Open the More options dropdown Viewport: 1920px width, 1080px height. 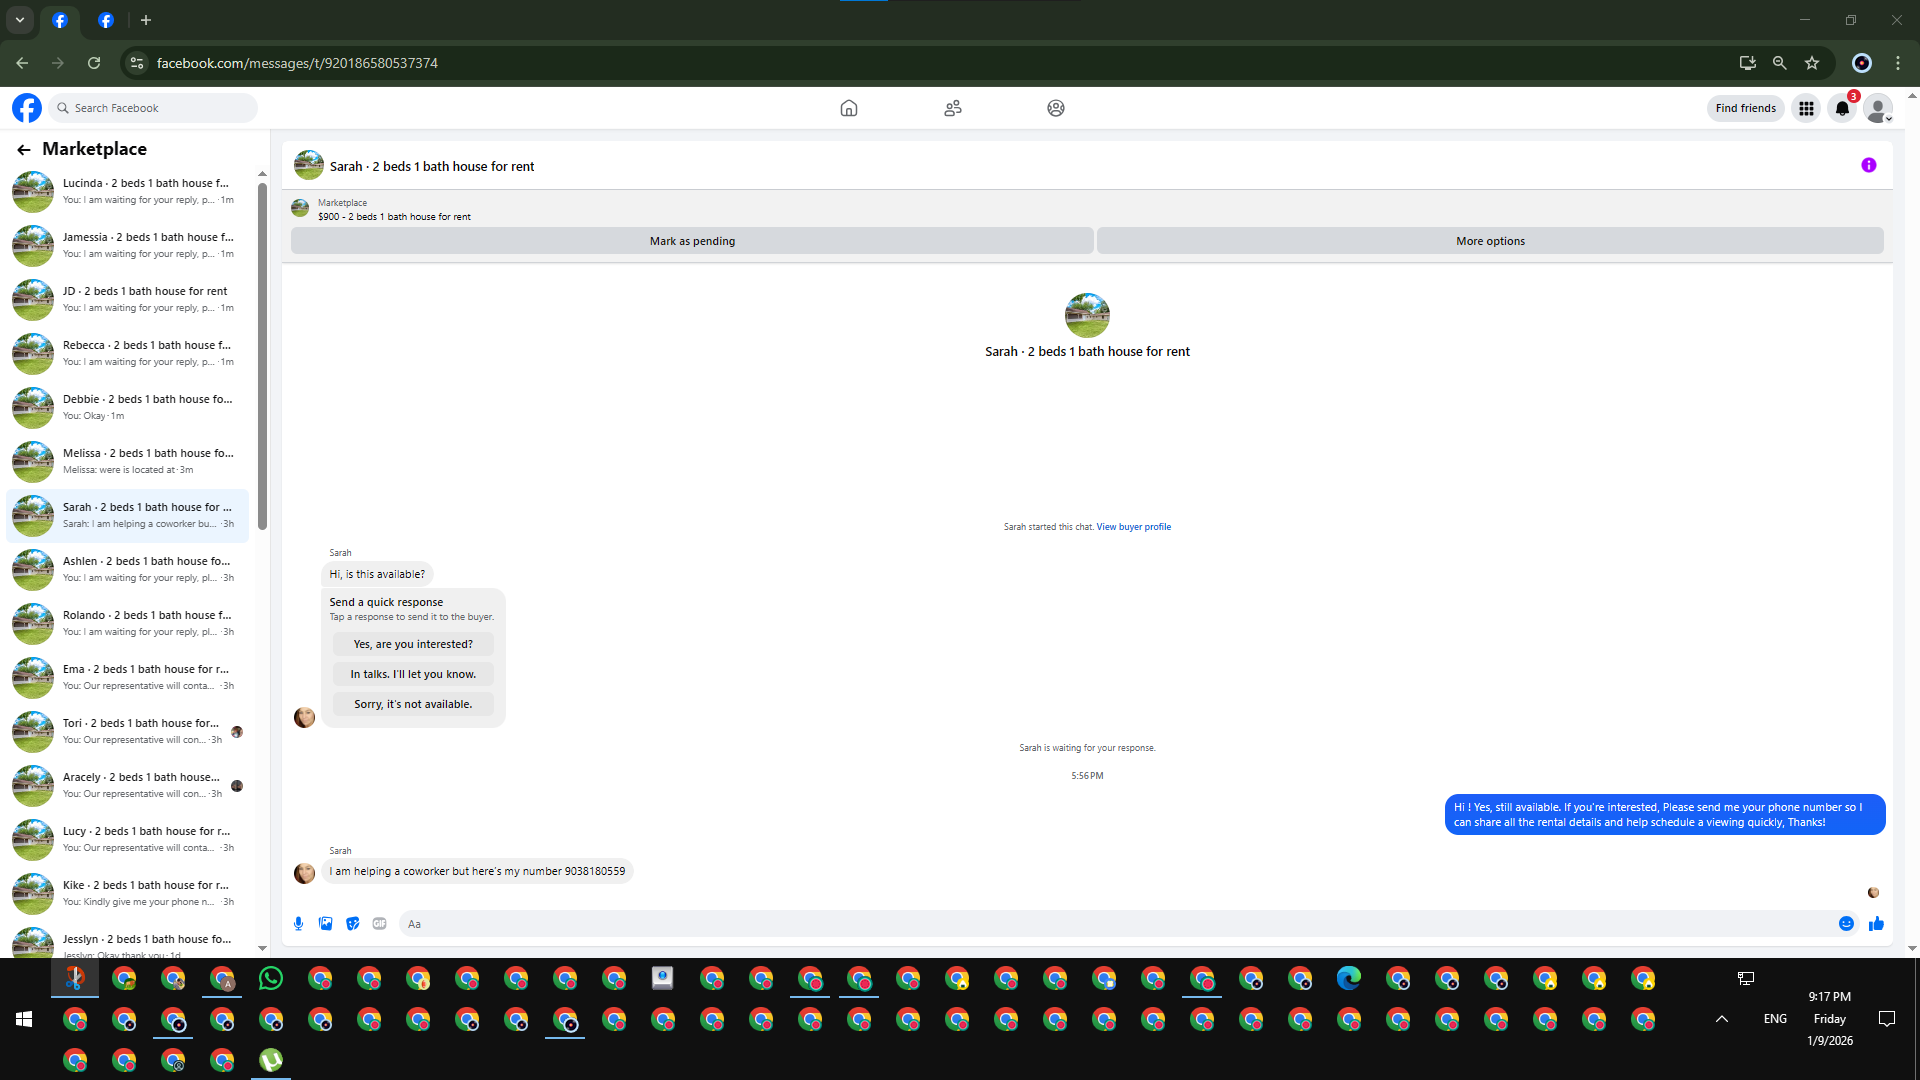[1489, 241]
